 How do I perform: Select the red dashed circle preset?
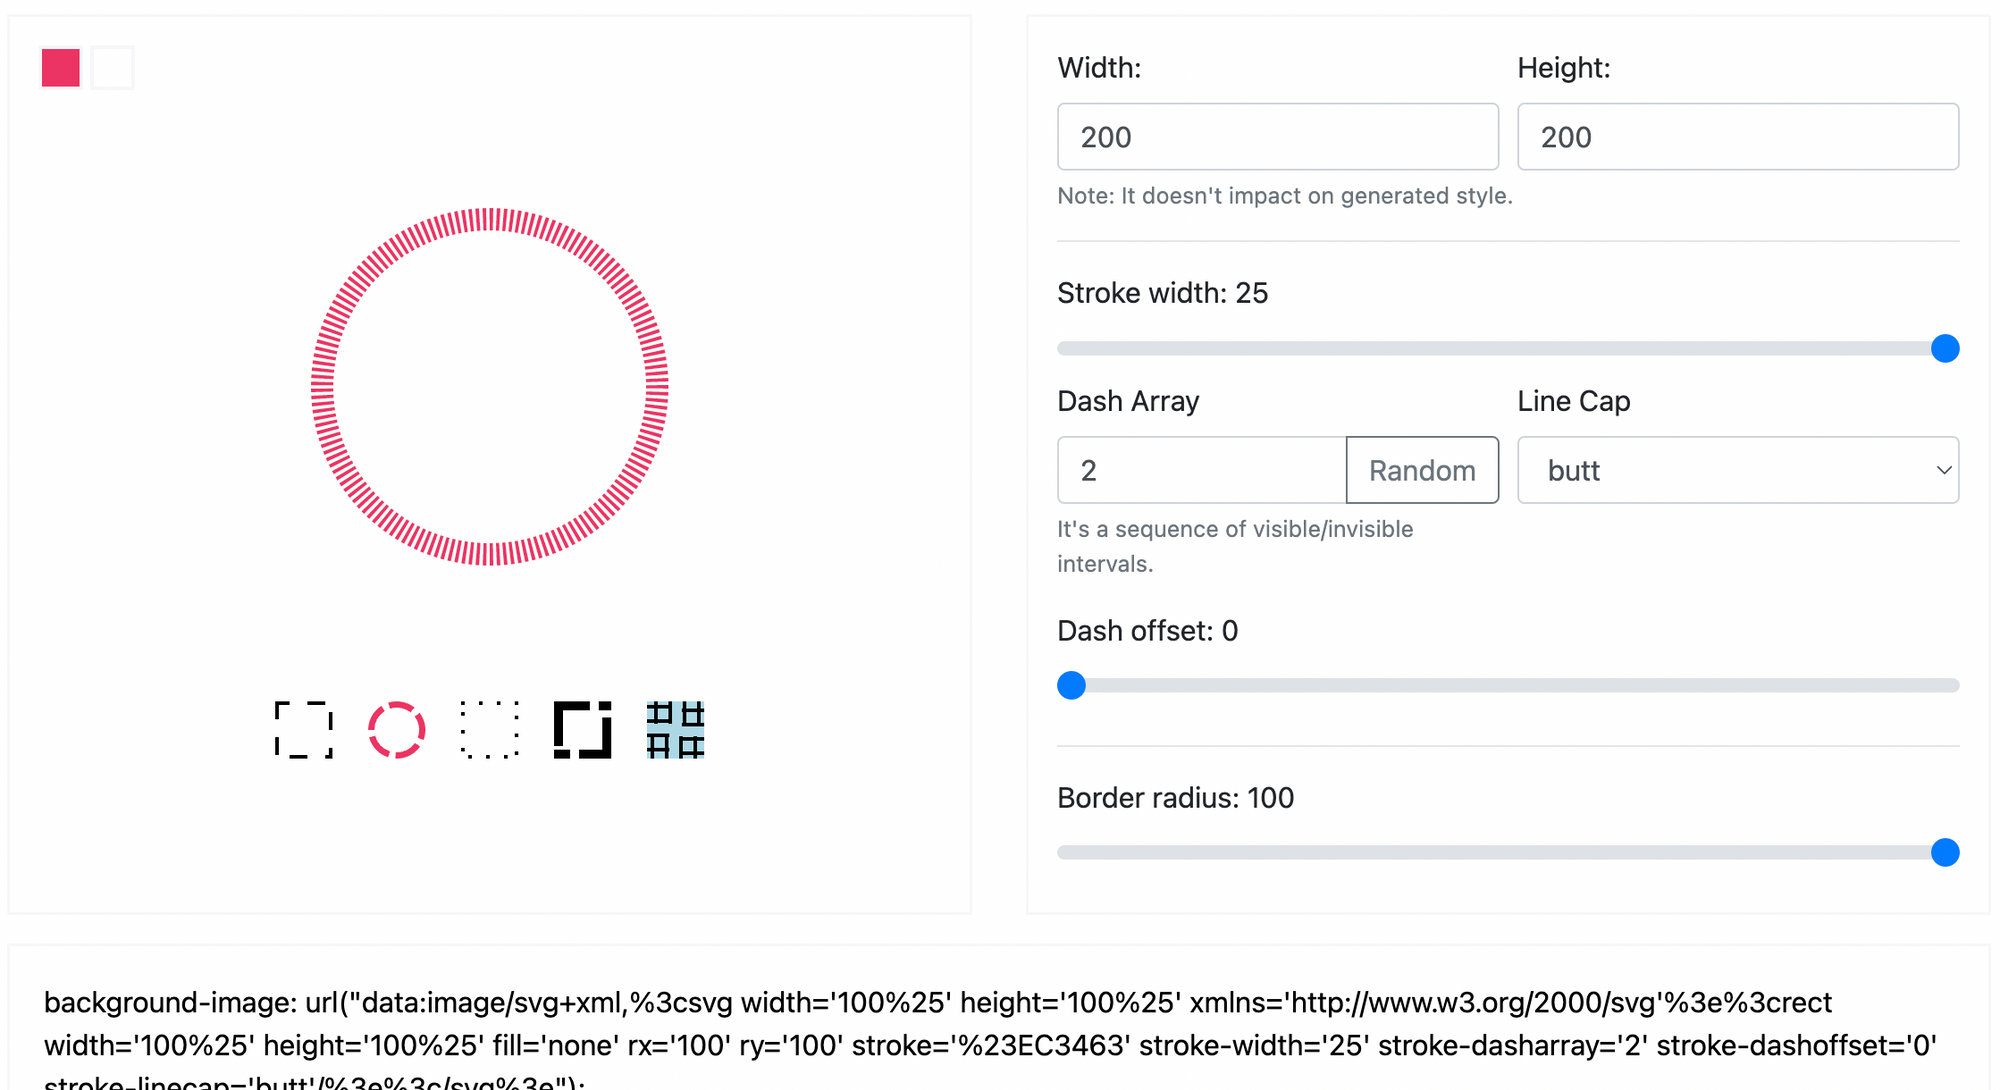click(x=397, y=730)
